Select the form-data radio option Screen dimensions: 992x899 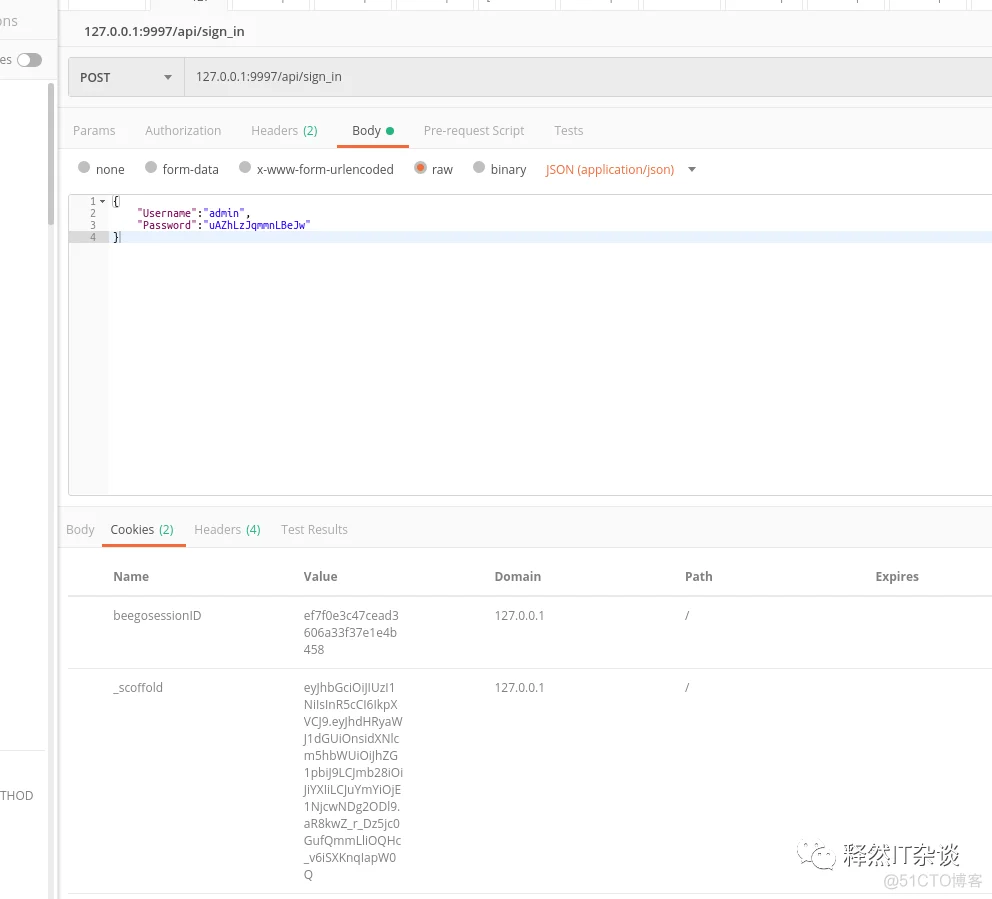click(x=151, y=168)
